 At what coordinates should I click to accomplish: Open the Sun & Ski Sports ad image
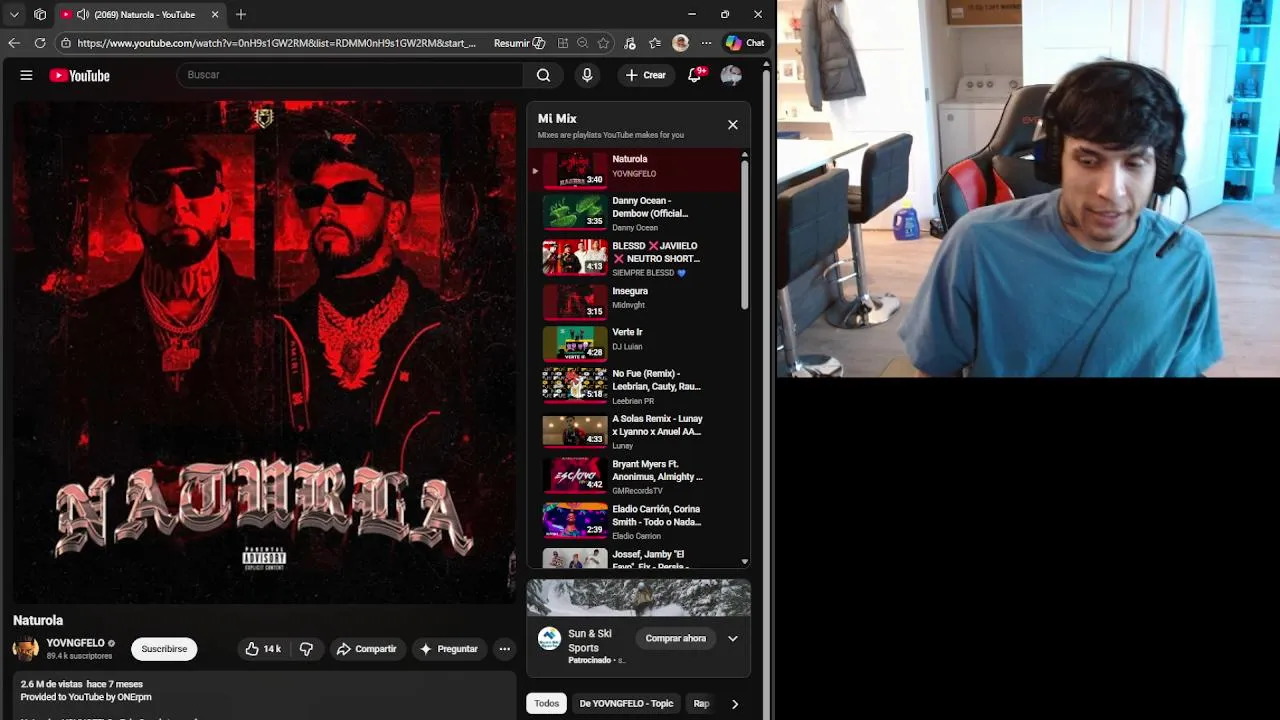coord(638,598)
